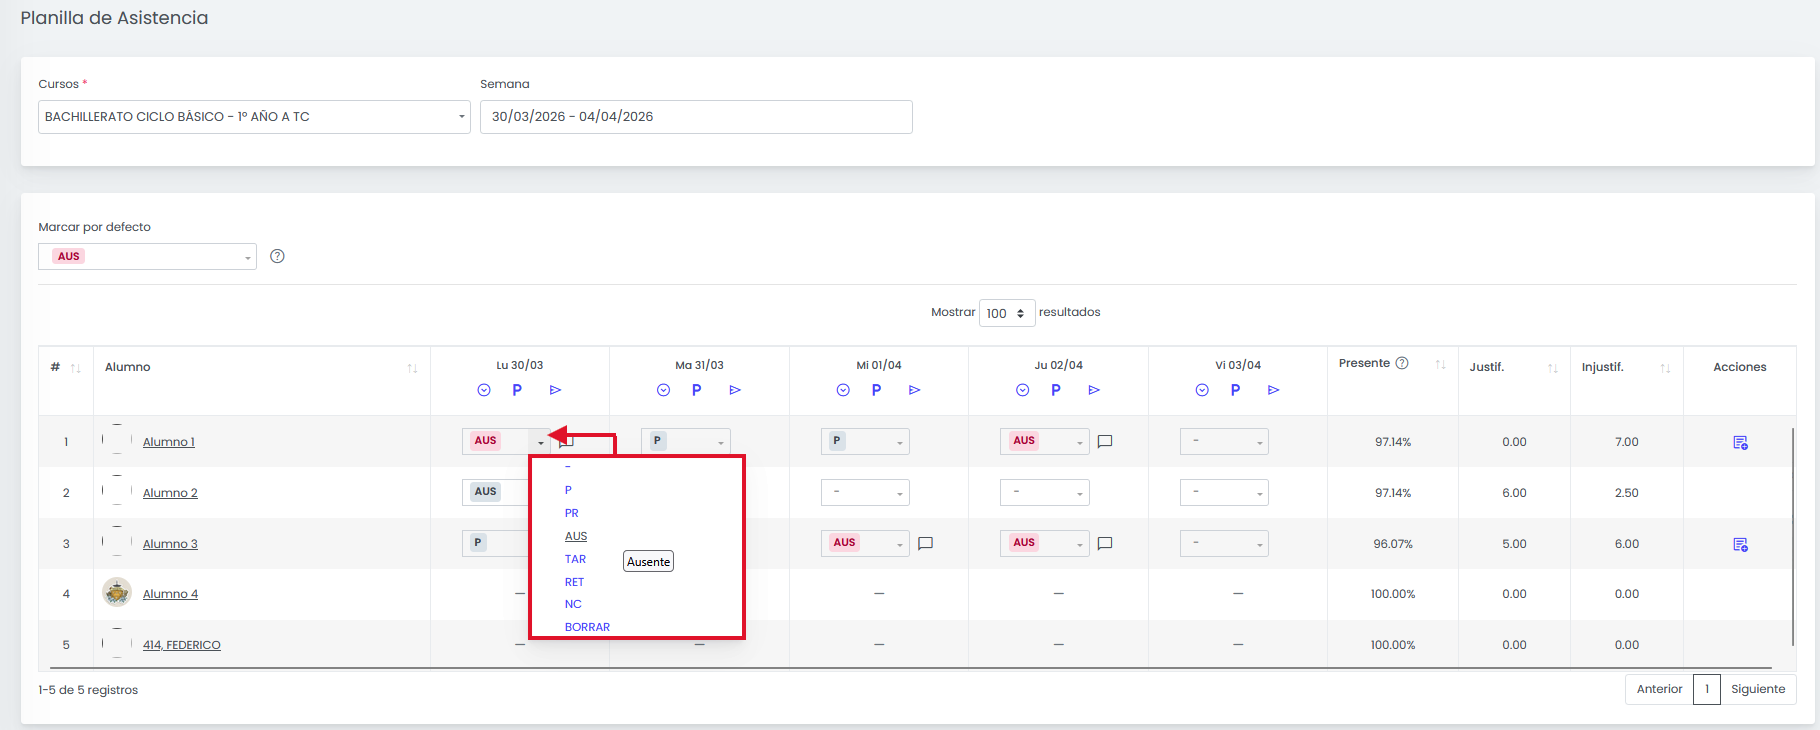
Task: Open Alumno 1 AUS dropdown for Ju 02/04
Action: click(x=1045, y=441)
